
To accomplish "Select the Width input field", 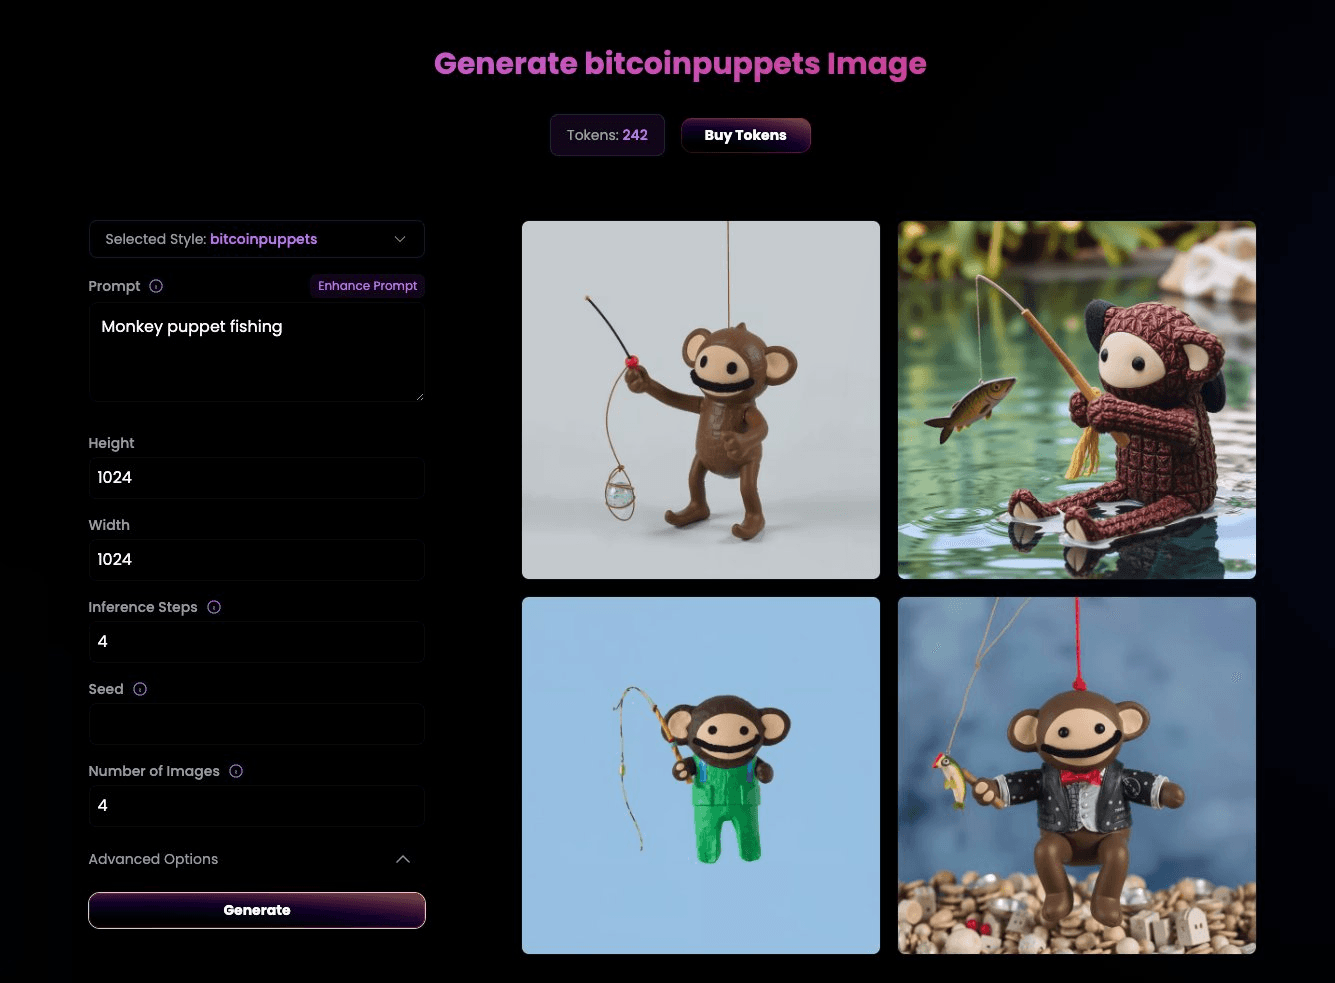I will (256, 560).
